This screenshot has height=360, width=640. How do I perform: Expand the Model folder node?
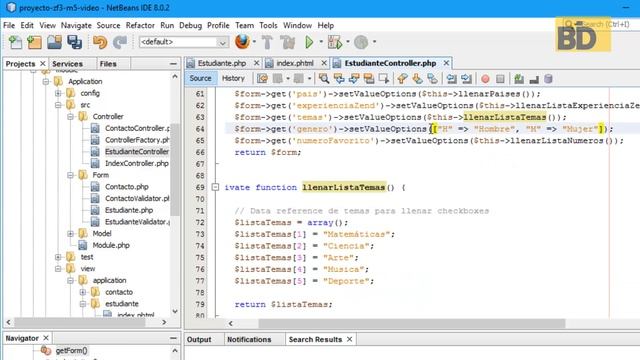coord(70,233)
